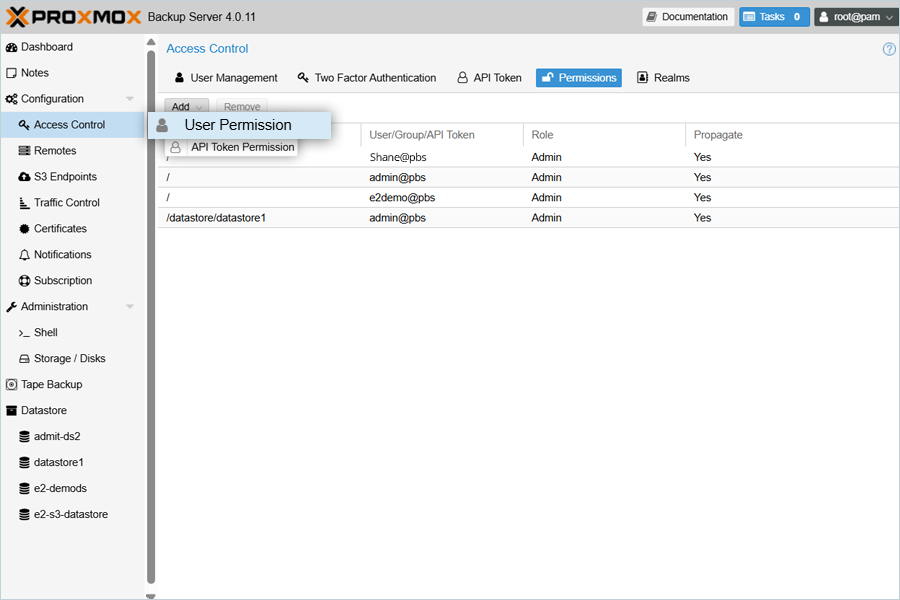Go to Notifications settings
This screenshot has height=600, width=900.
click(x=62, y=255)
